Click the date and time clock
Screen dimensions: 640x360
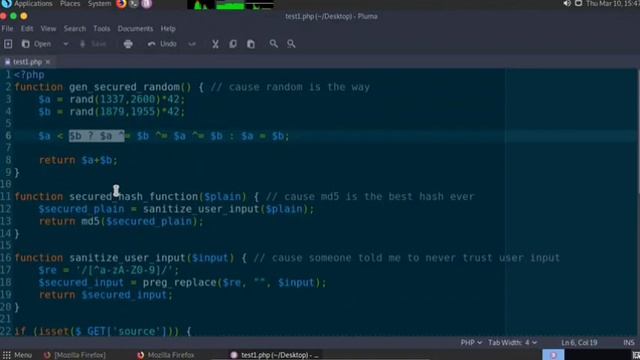click(612, 4)
